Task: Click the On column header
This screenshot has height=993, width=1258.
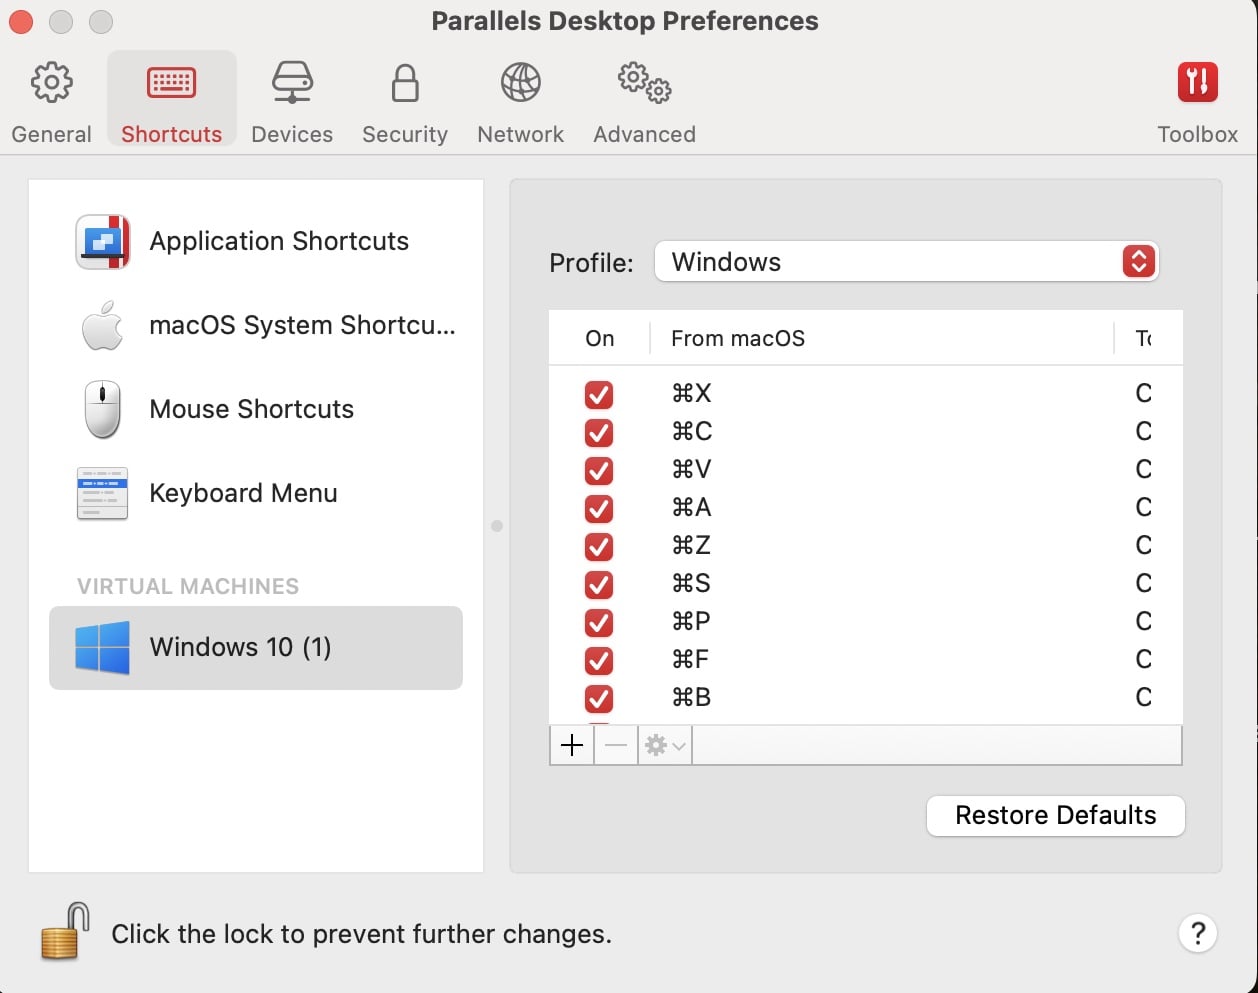Action: coord(600,338)
